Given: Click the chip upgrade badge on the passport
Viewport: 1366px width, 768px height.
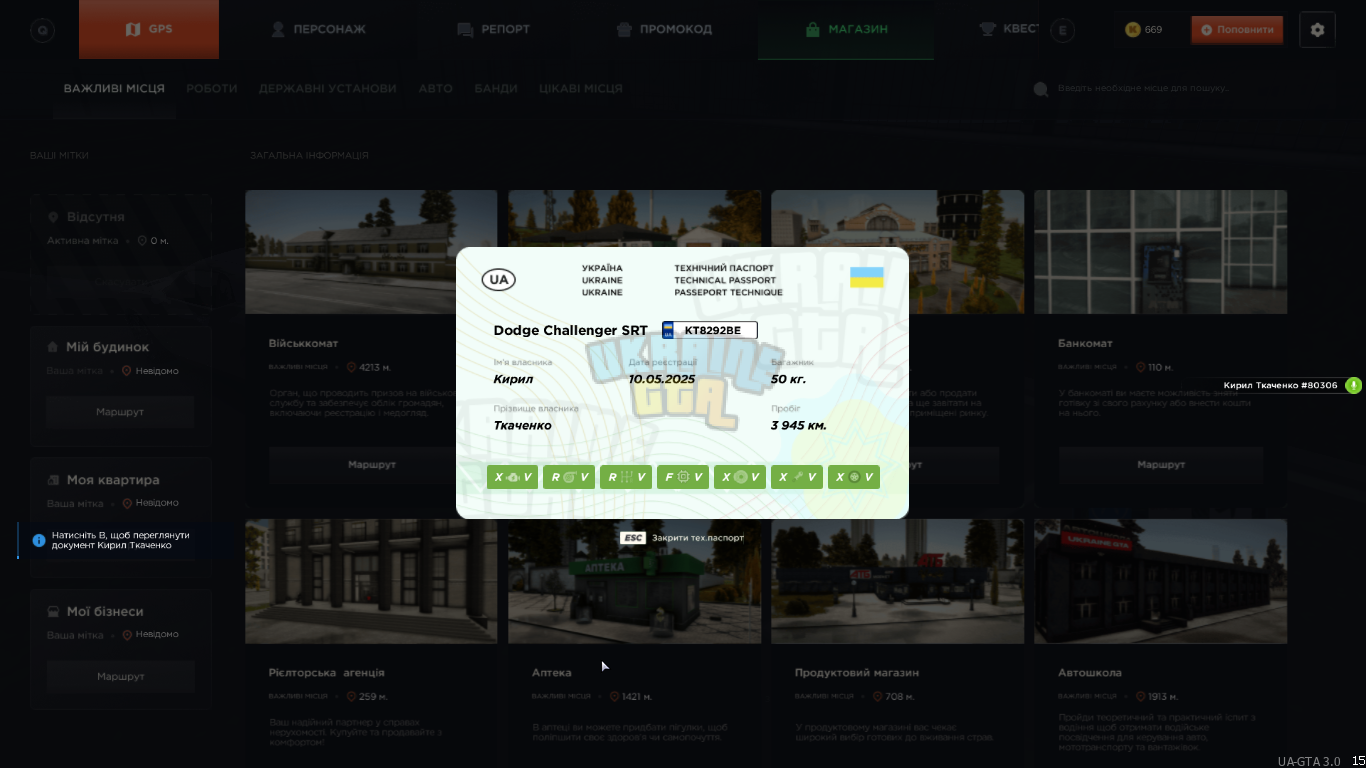Looking at the screenshot, I should click(x=683, y=477).
